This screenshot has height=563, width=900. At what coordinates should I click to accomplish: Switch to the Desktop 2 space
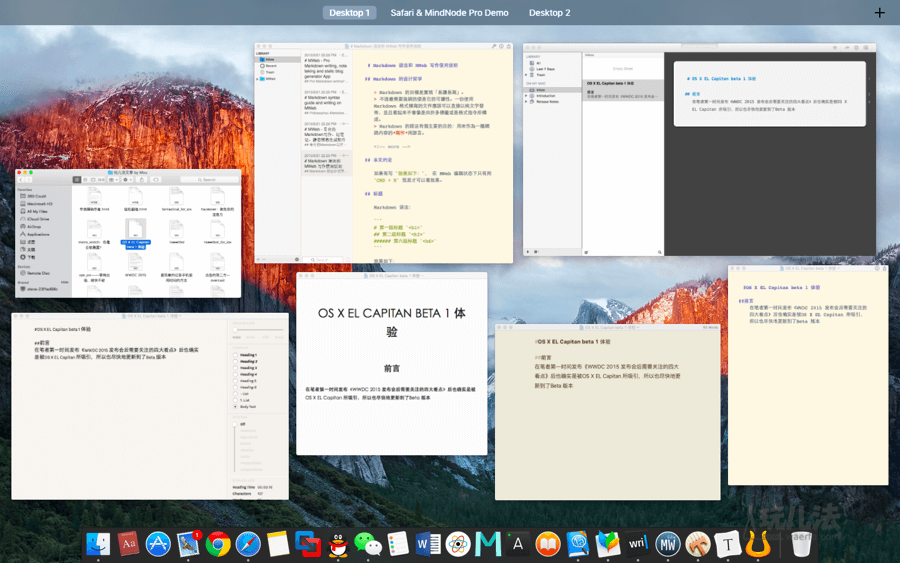549,13
